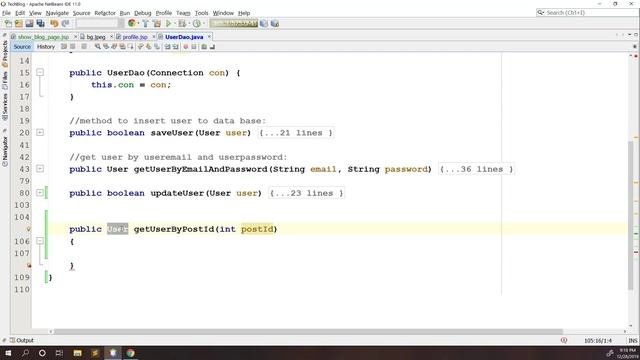Click the Find Selection magnifier icon in editor toolbar
640x360 pixels.
[97, 47]
